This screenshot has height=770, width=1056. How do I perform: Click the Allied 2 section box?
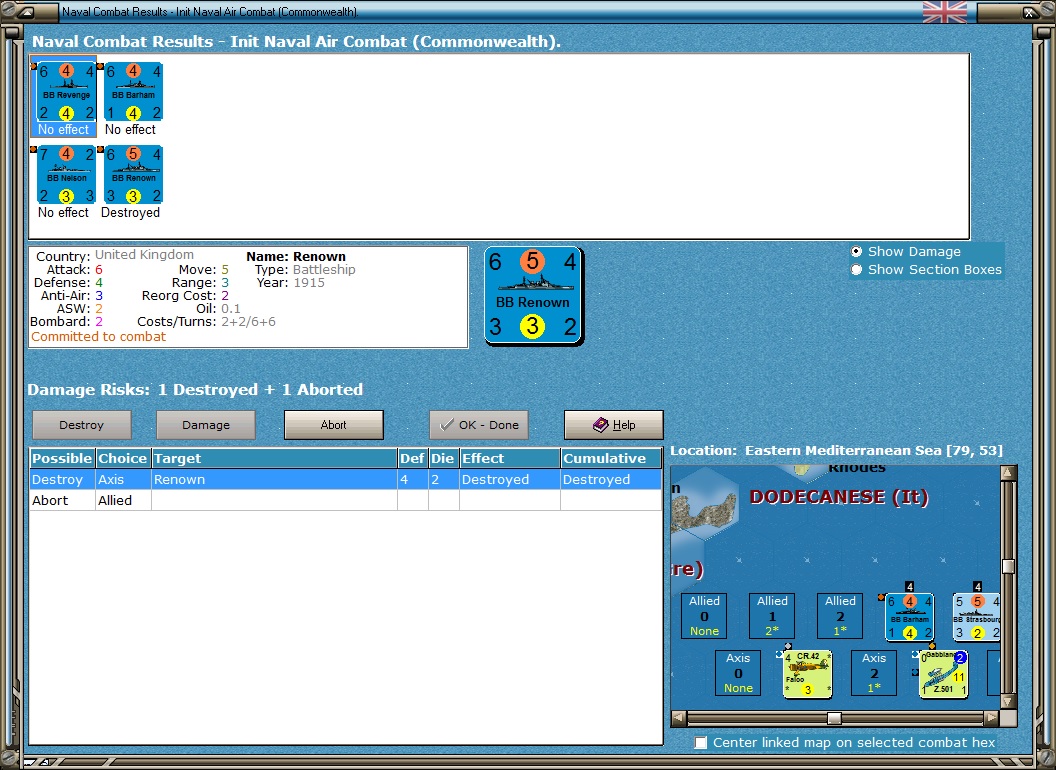click(840, 616)
